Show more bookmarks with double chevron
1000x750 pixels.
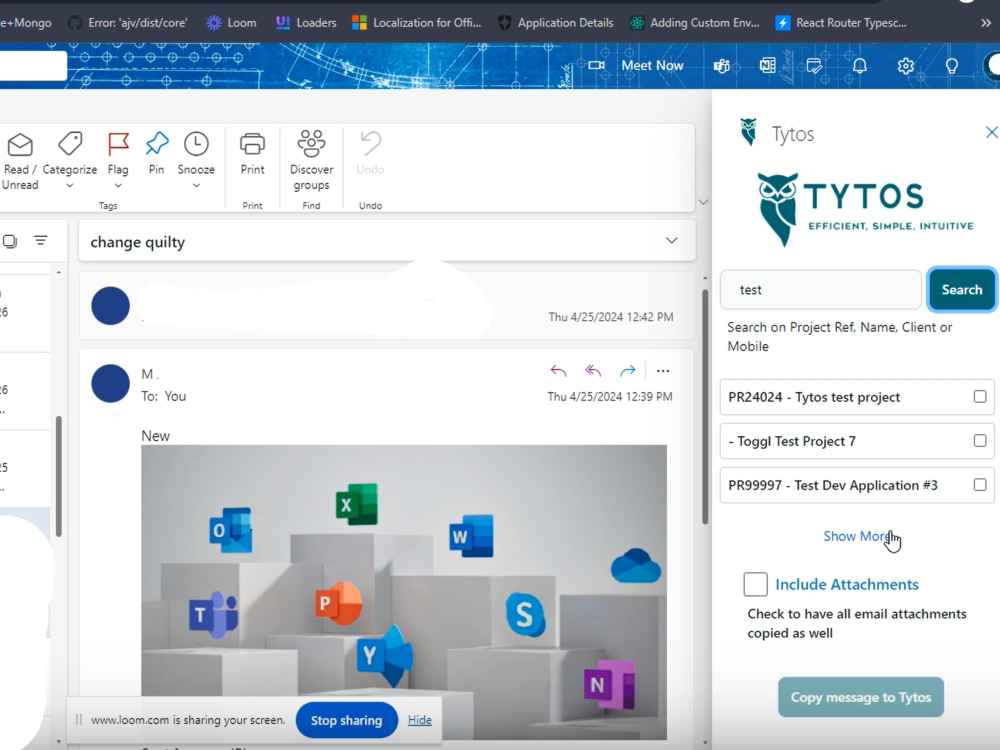point(985,23)
